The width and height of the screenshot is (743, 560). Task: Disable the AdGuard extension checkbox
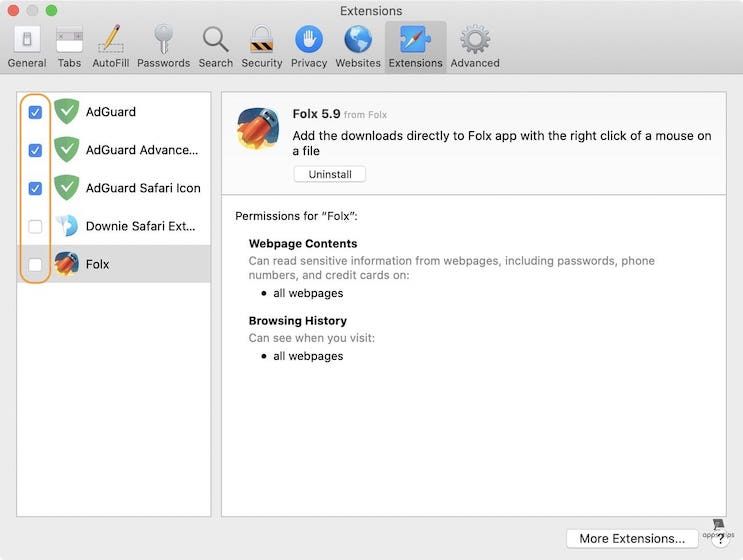click(35, 112)
